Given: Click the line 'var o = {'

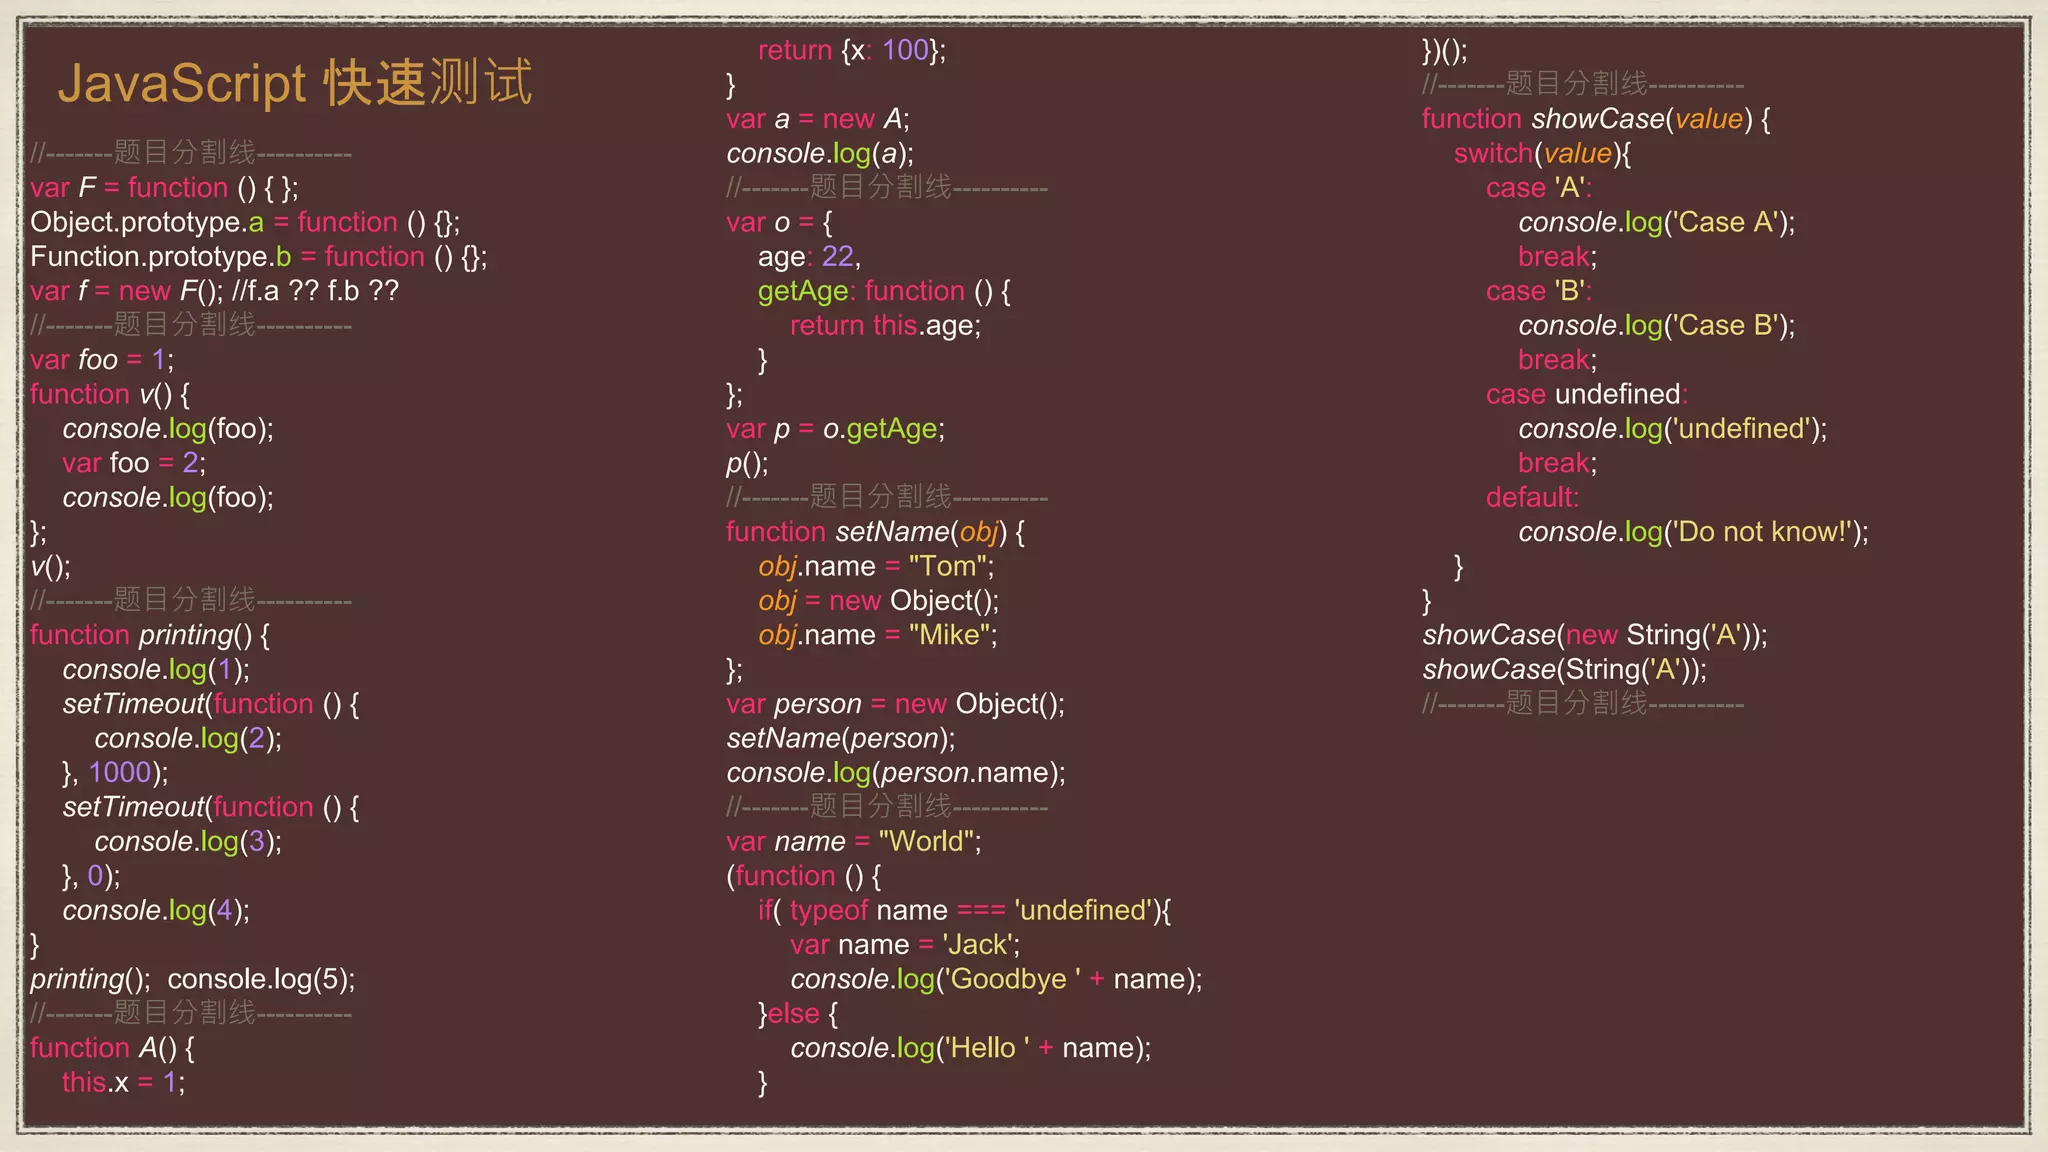Looking at the screenshot, I should 779,222.
